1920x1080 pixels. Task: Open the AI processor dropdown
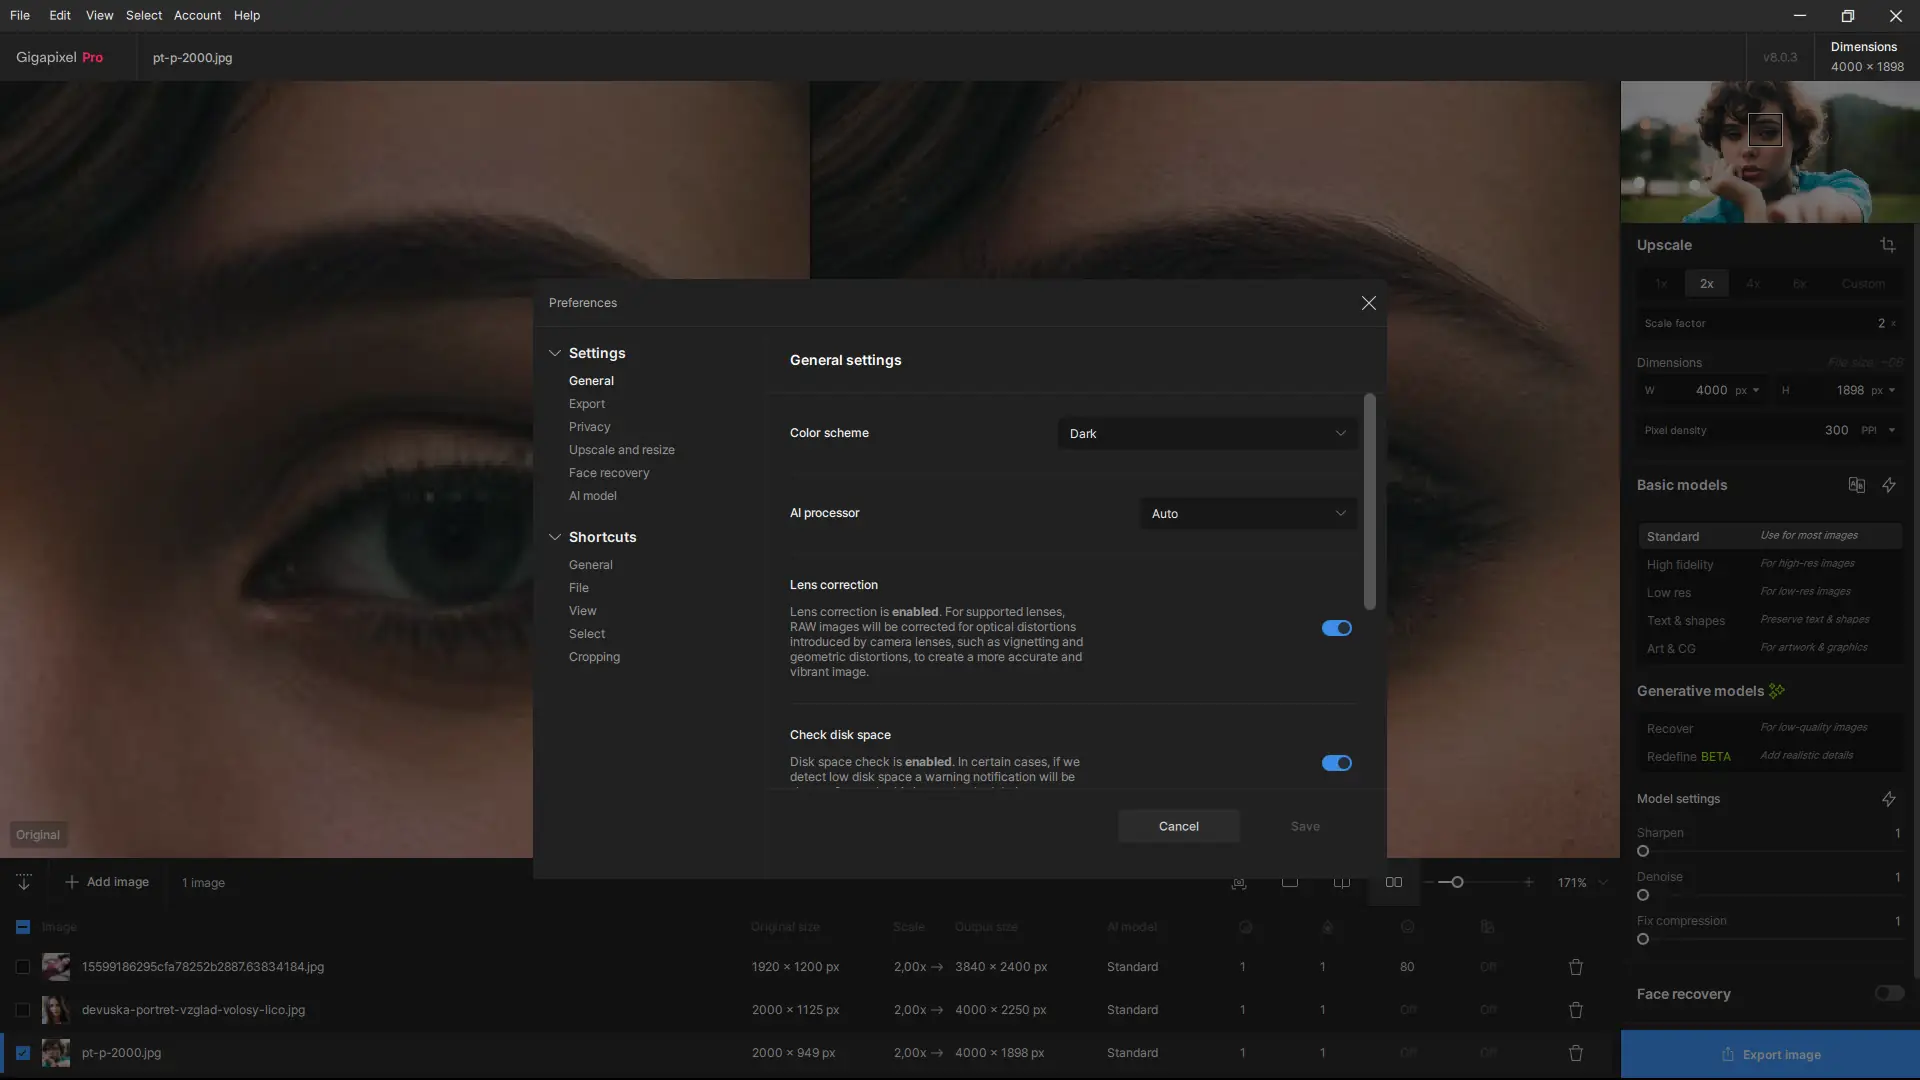pyautogui.click(x=1248, y=513)
